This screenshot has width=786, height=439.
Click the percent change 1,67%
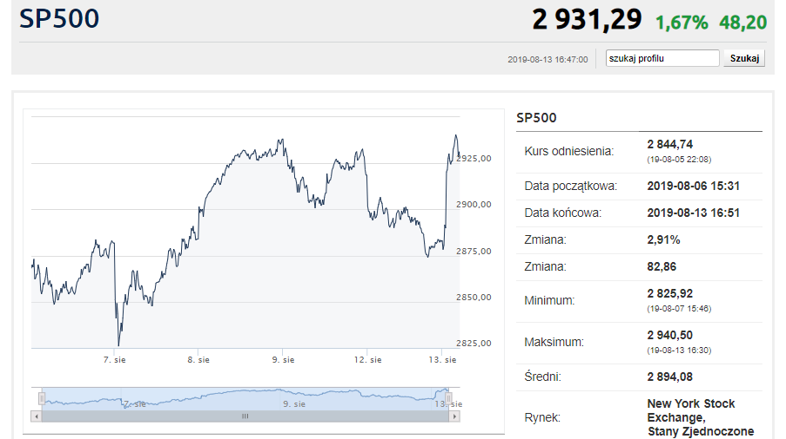[x=682, y=23]
